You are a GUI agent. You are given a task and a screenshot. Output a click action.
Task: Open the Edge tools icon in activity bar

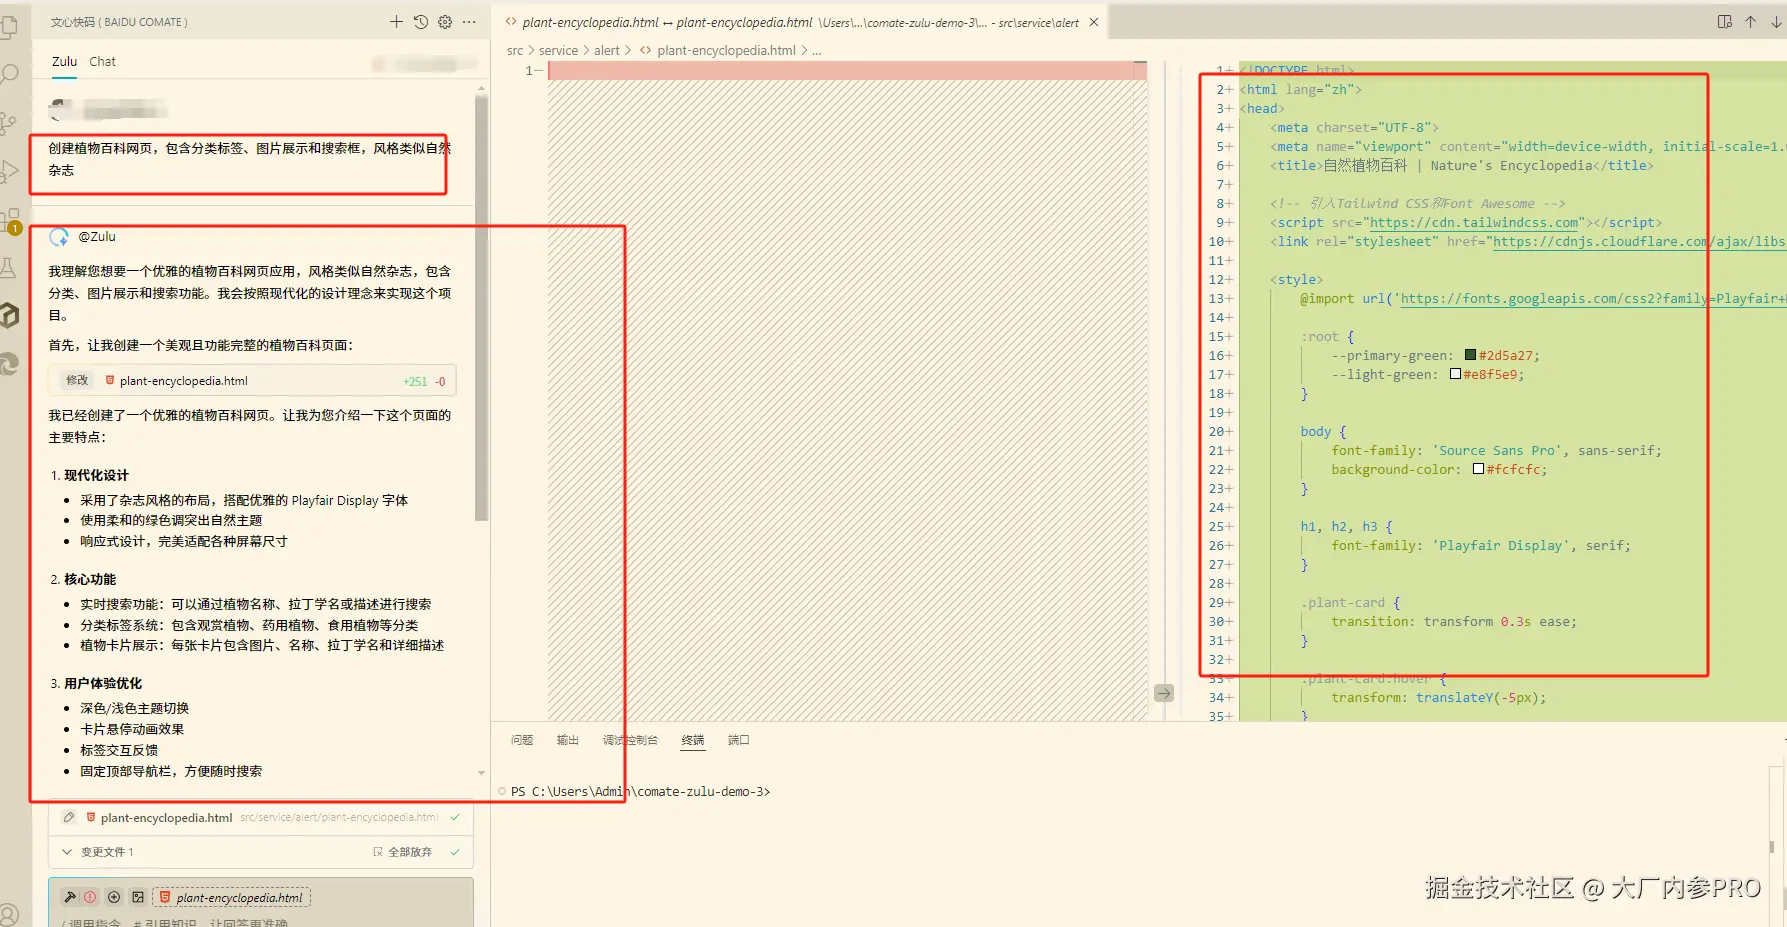point(9,364)
